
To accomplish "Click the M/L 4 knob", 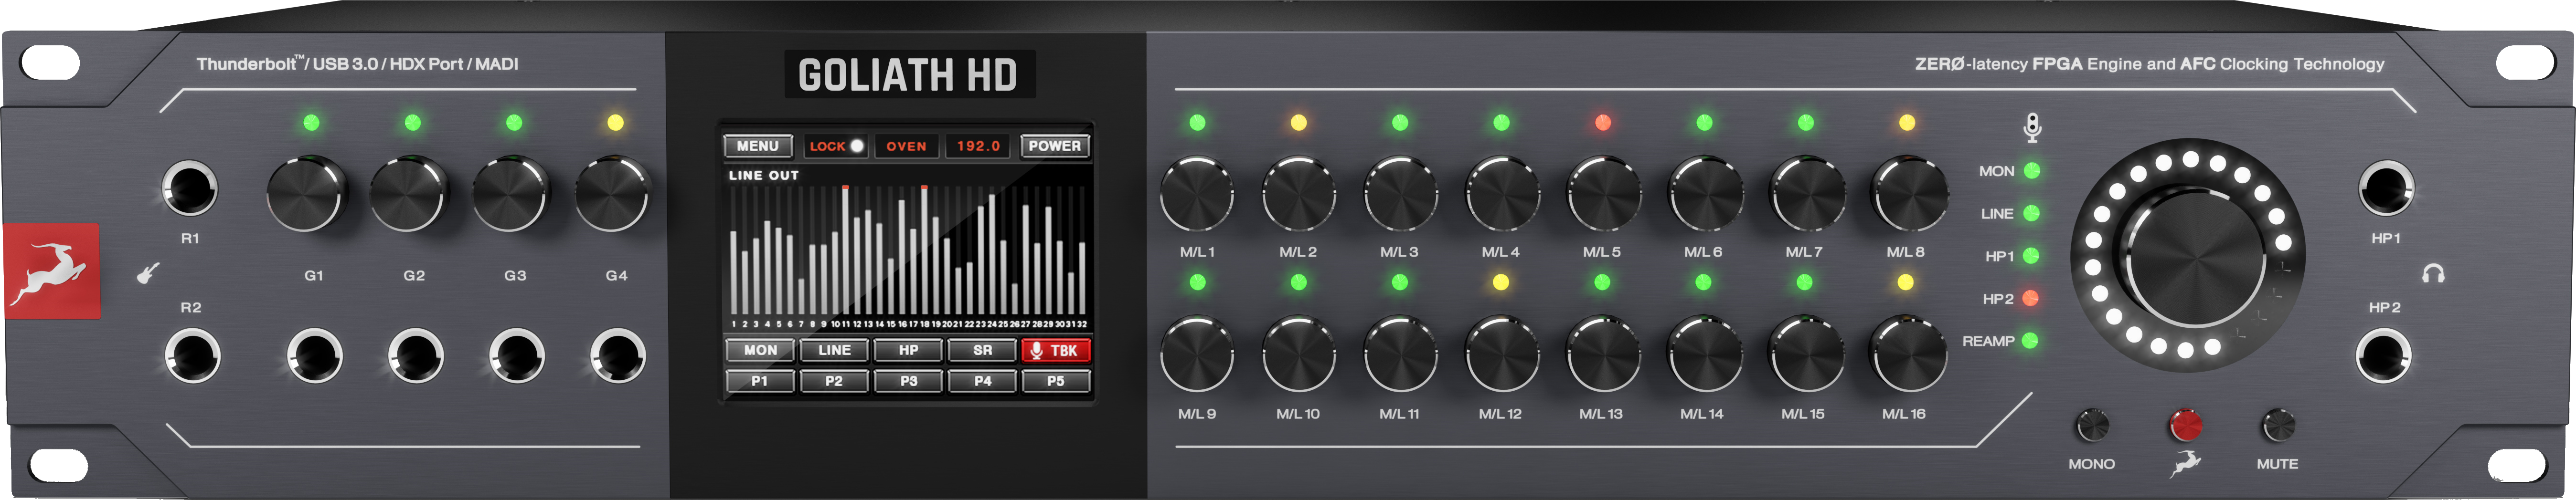I will 1502,193.
